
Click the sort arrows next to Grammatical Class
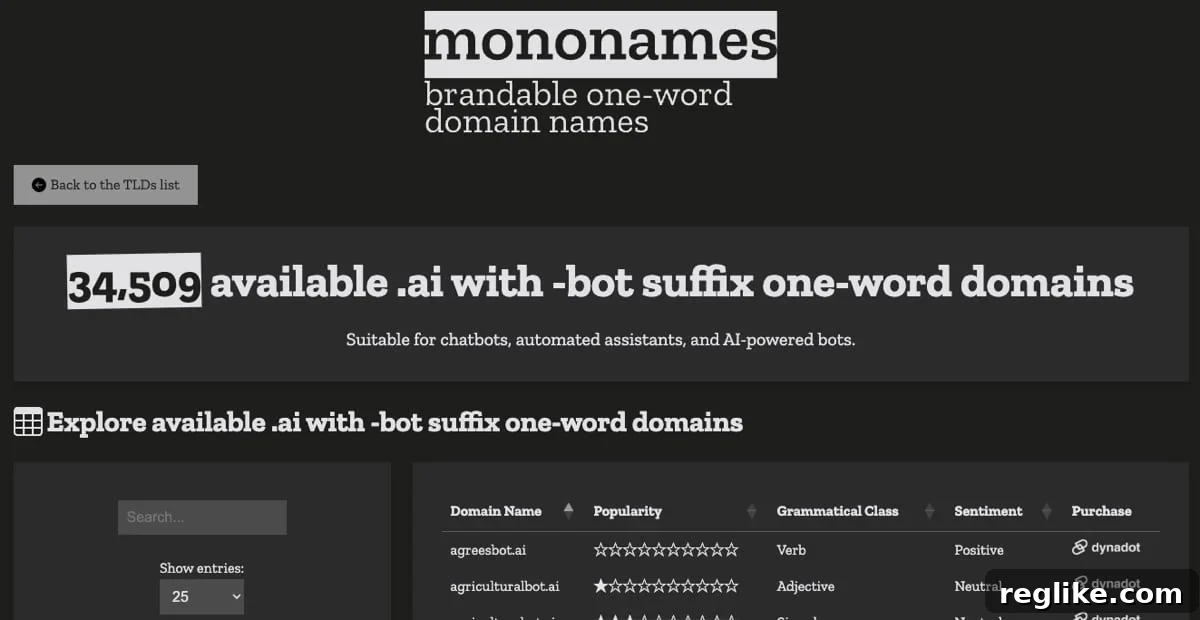[x=930, y=511]
